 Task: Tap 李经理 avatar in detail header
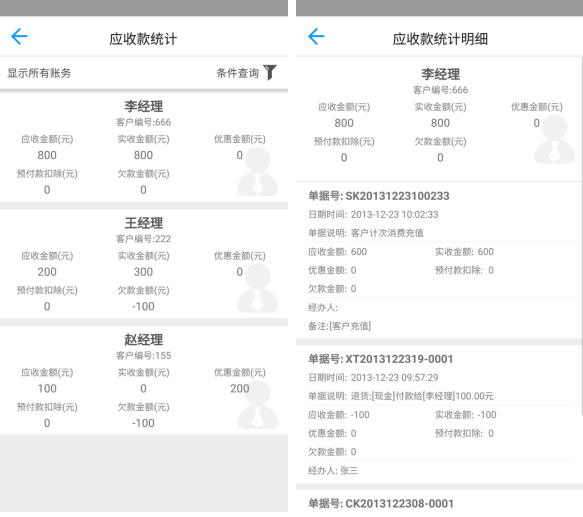coord(554,139)
